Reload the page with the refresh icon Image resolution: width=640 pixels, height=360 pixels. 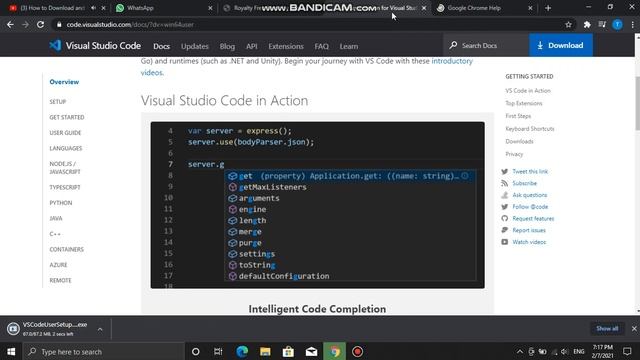pos(40,24)
